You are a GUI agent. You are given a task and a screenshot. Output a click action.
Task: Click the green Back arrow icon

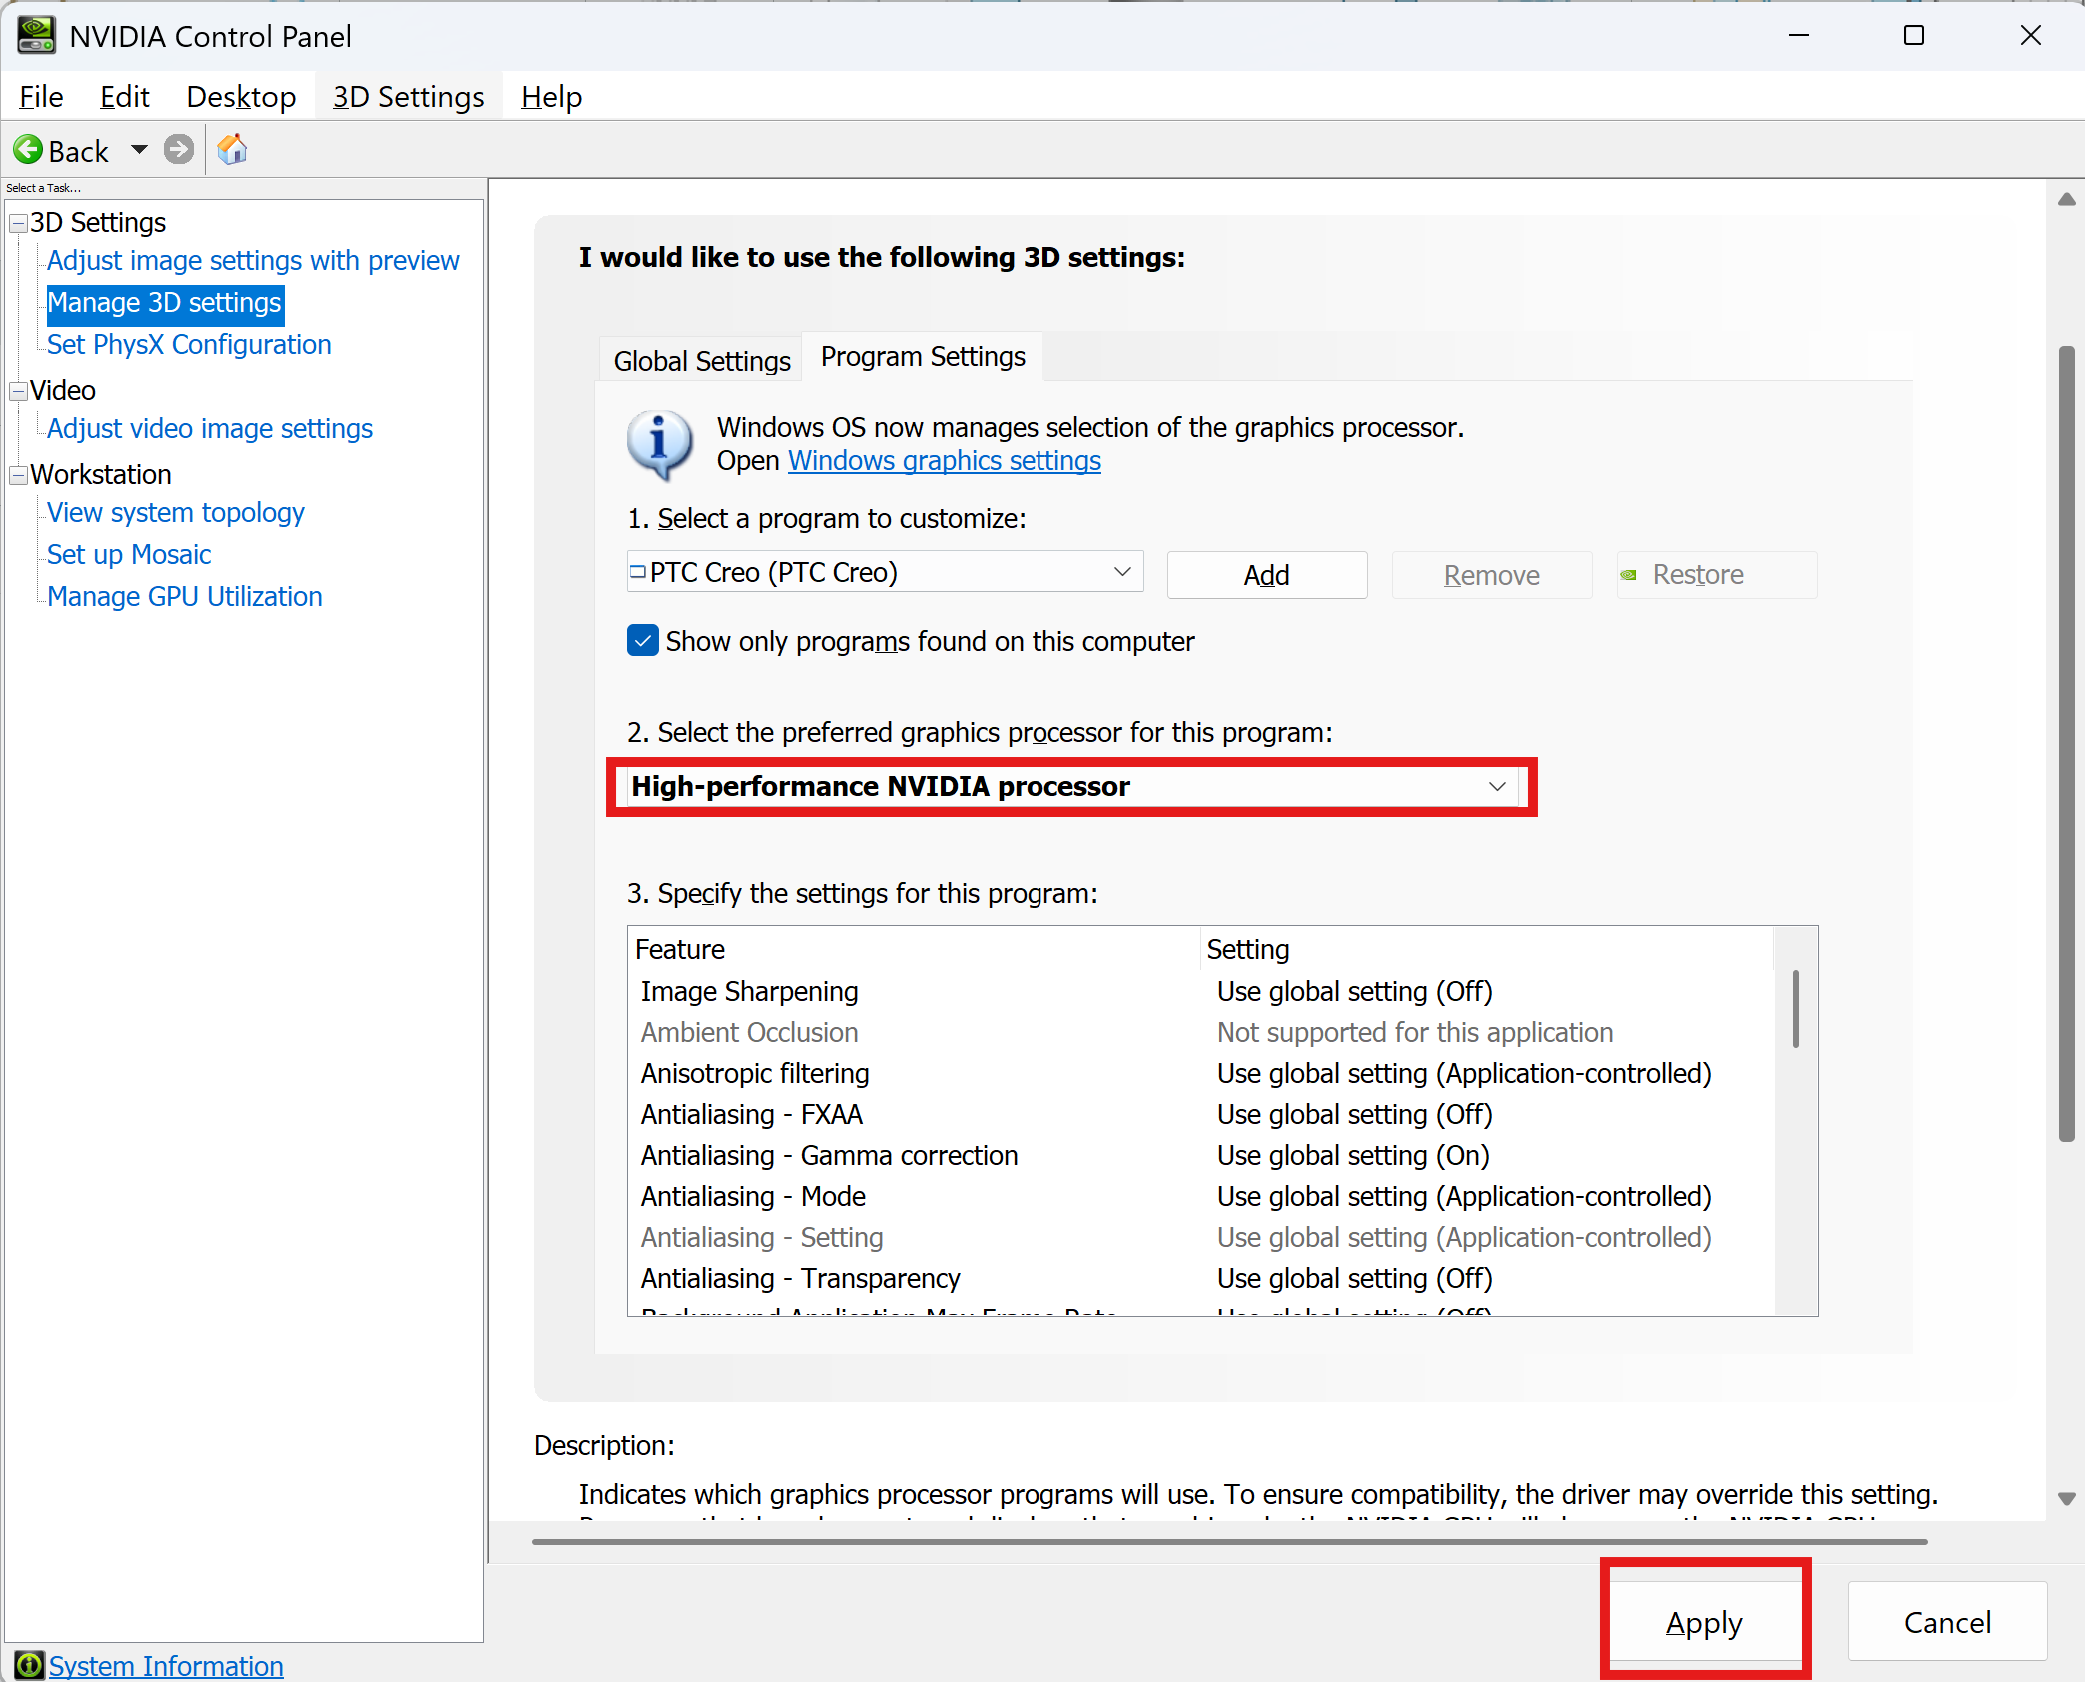28,150
